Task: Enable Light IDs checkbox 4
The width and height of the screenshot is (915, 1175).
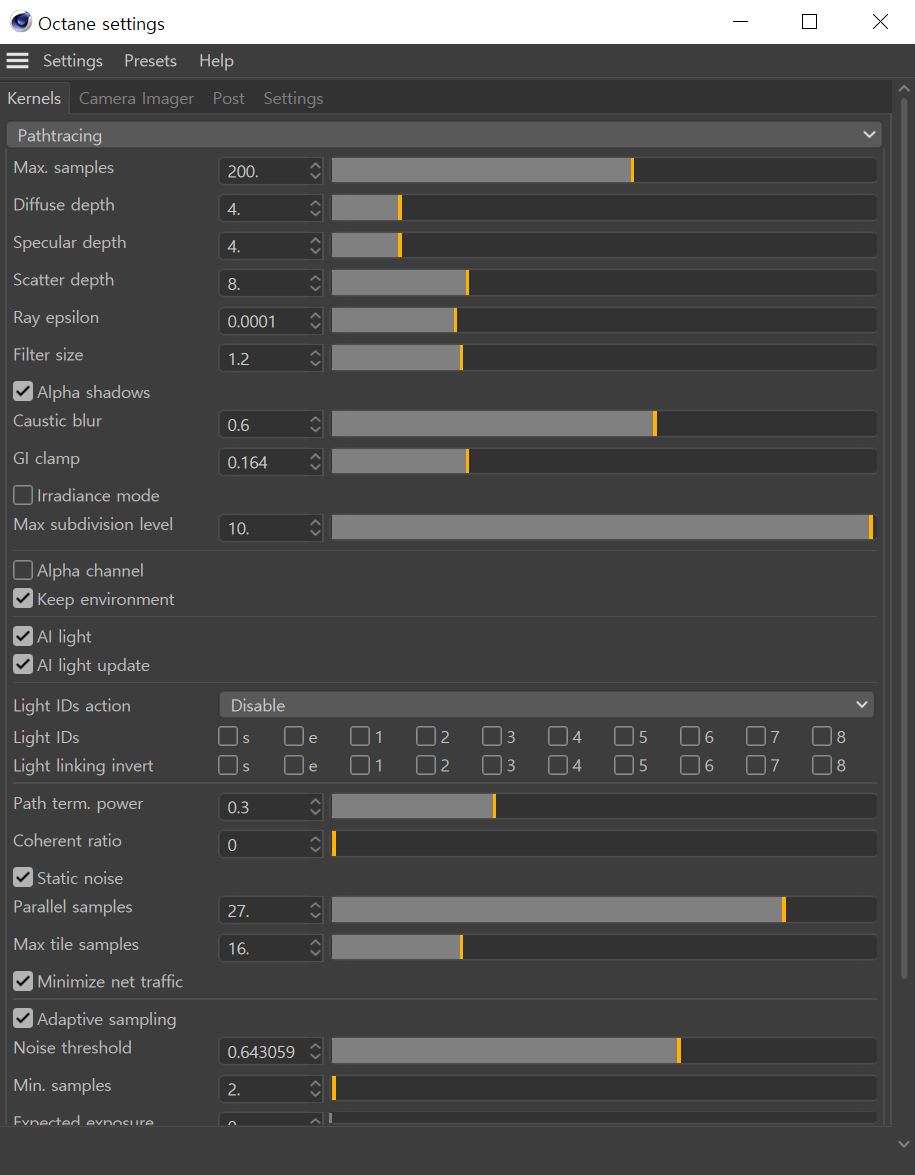Action: [558, 737]
